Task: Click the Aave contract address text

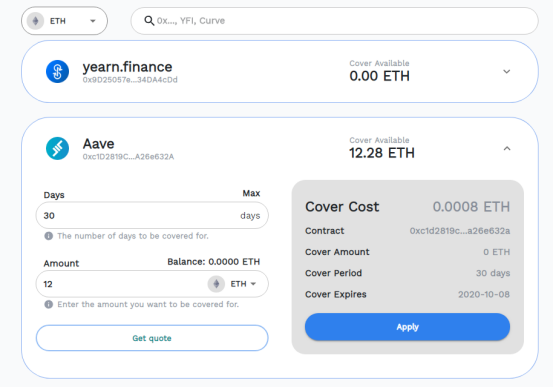Action: point(128,157)
